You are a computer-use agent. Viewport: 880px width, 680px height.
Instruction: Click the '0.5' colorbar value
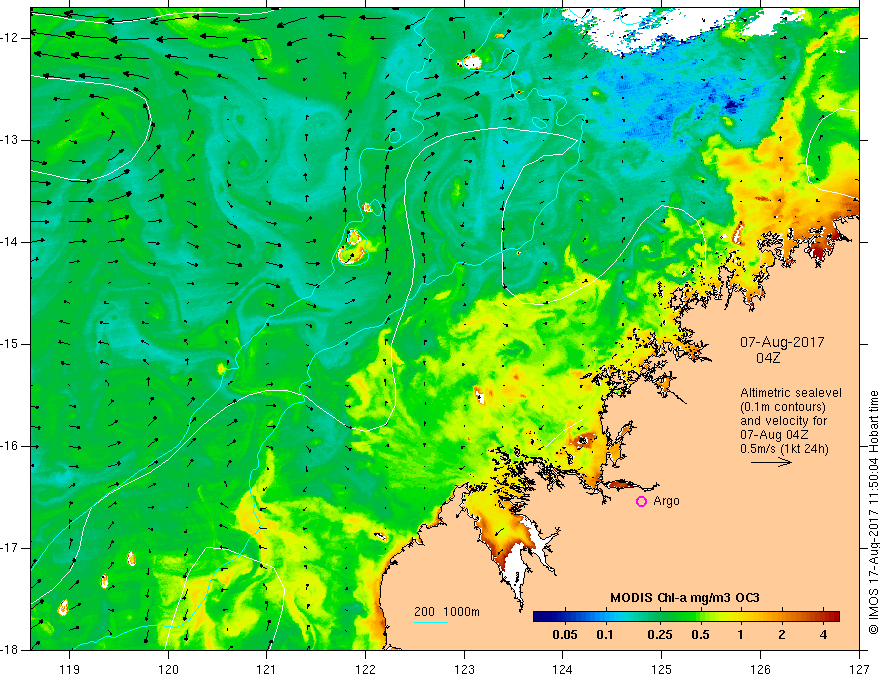[700, 635]
